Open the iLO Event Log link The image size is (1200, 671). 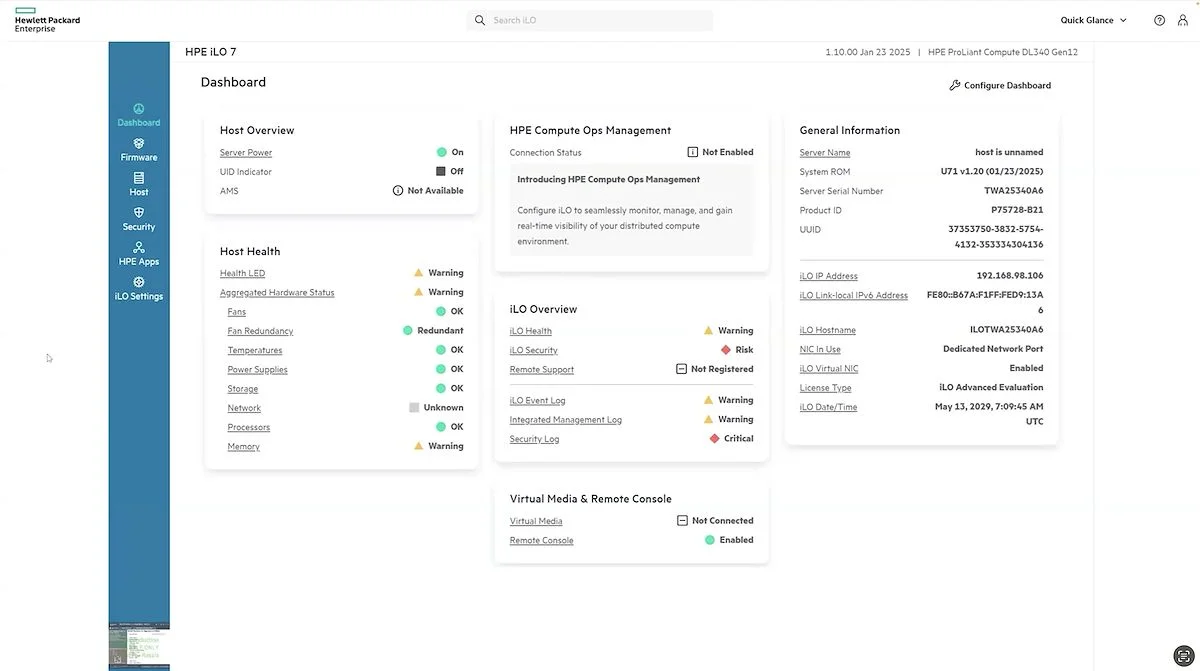[538, 401]
